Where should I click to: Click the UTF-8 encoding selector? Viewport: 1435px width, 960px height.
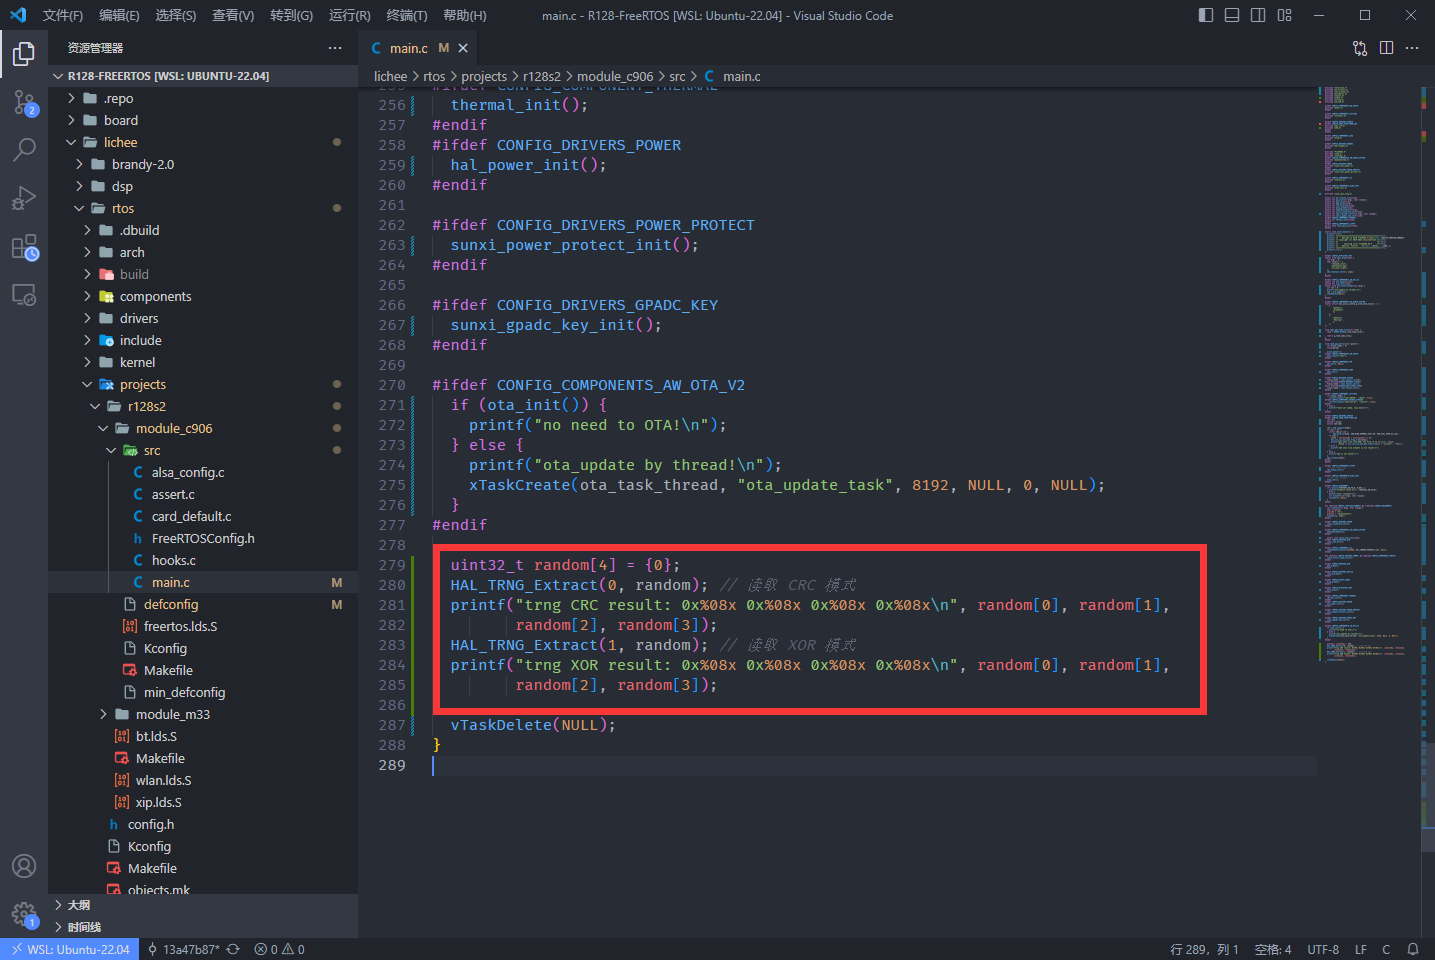[1322, 949]
